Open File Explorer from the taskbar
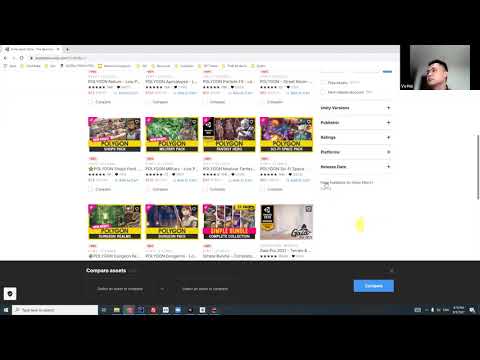The width and height of the screenshot is (480, 360). coord(117,310)
